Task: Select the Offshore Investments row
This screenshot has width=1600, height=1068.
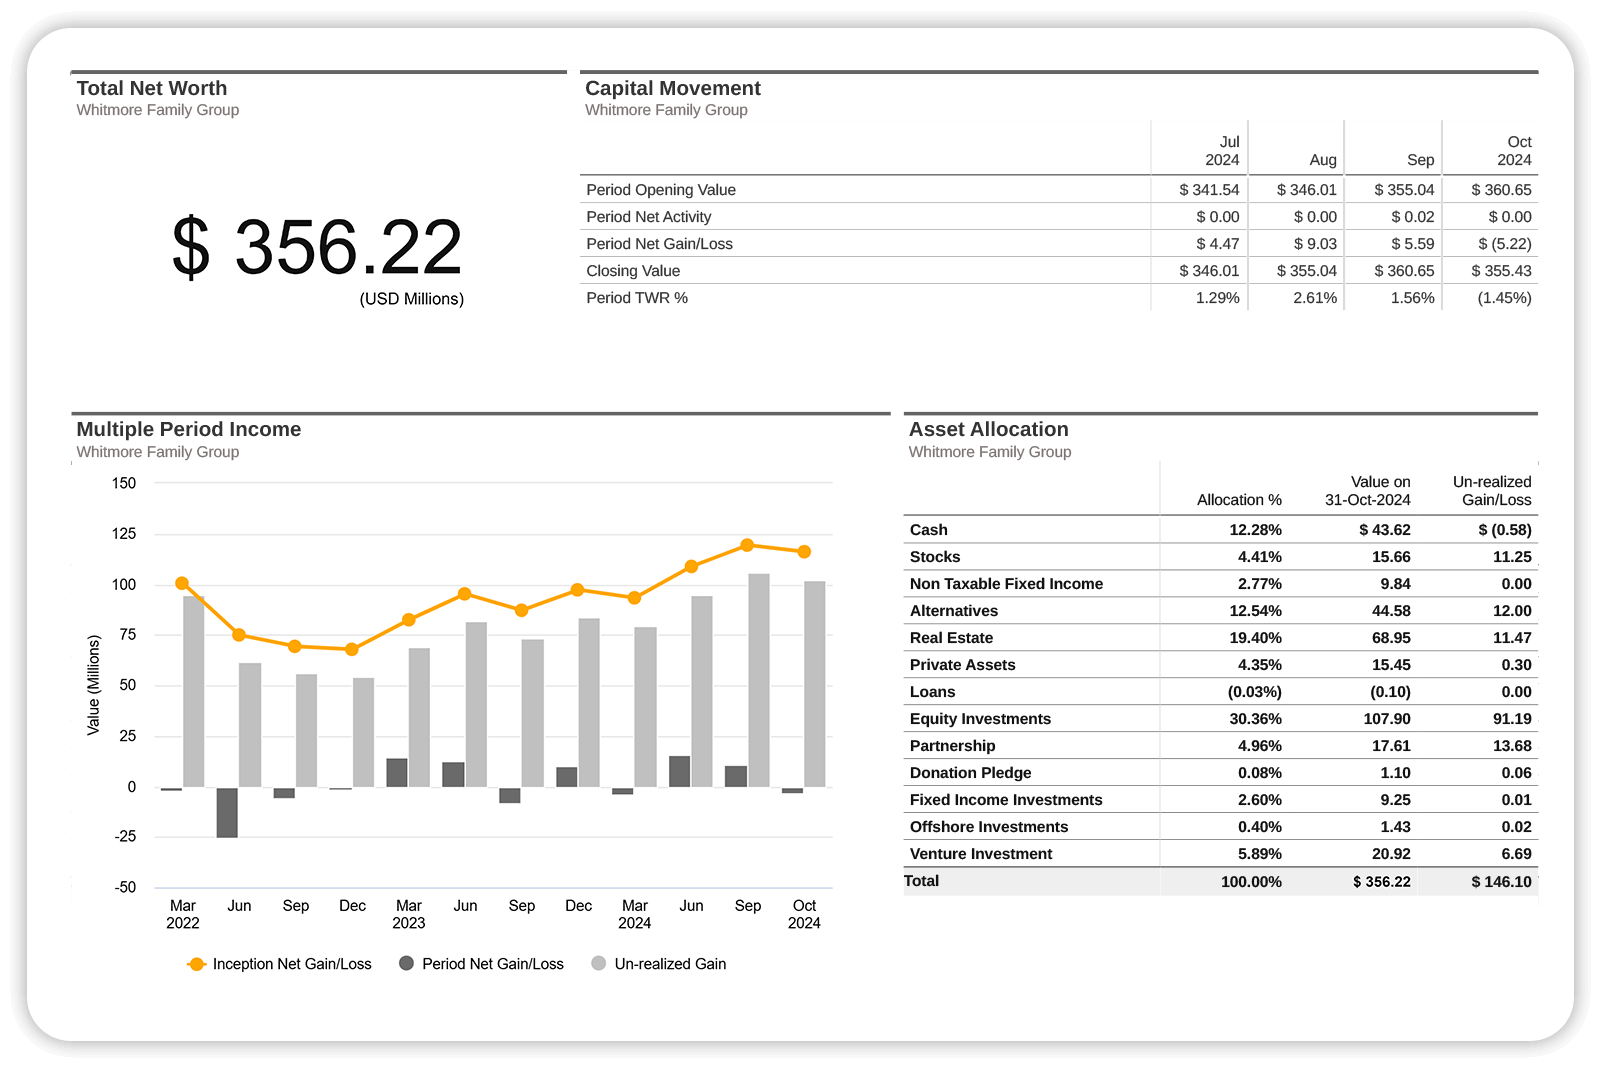Action: (1221, 827)
